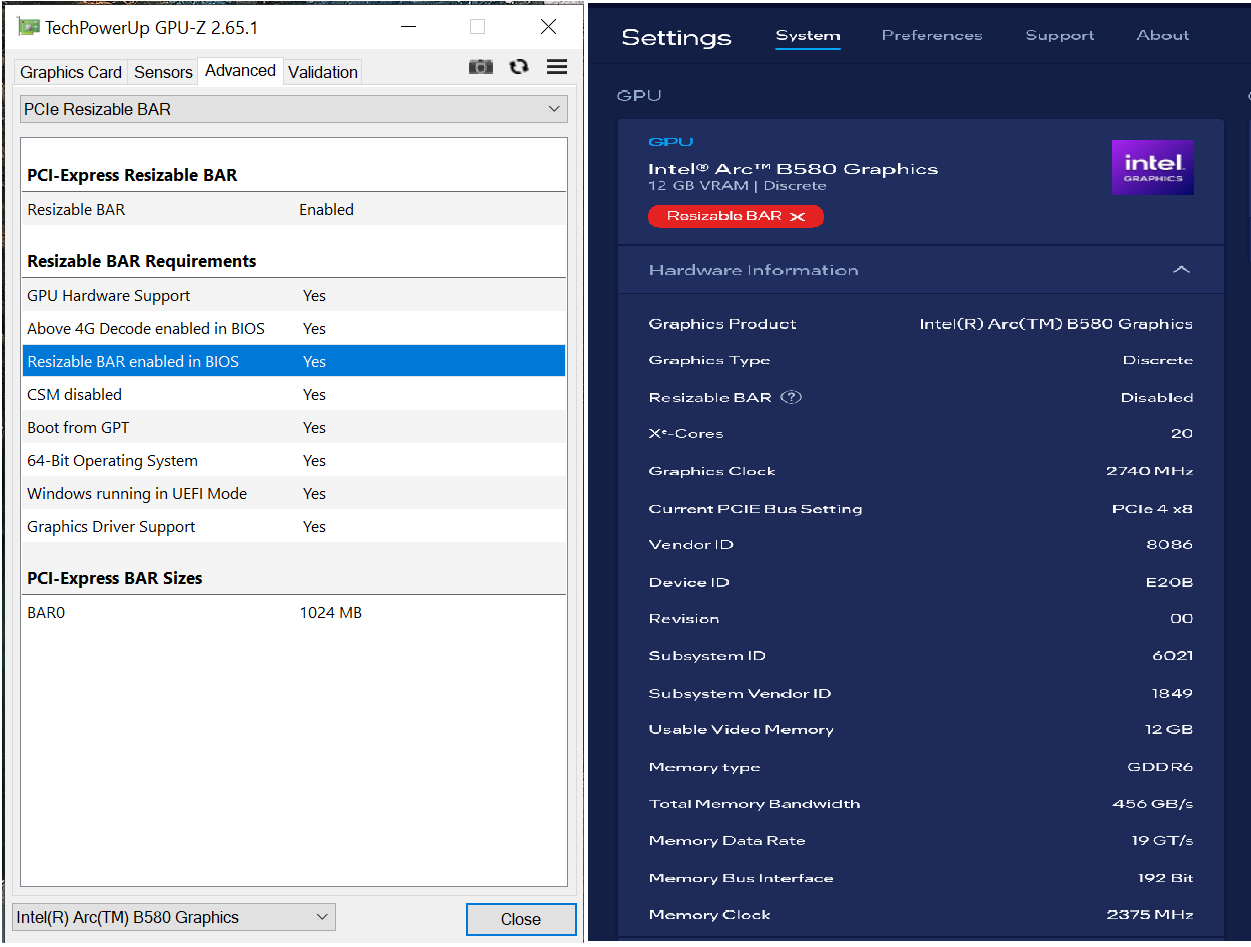
Task: Select the 'Boot from GPT' row
Action: pos(294,427)
